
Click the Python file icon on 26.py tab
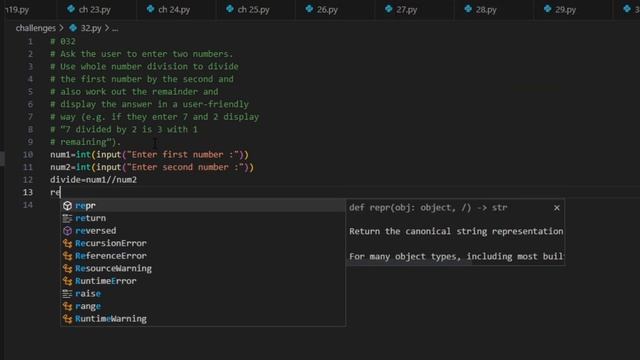coord(309,9)
